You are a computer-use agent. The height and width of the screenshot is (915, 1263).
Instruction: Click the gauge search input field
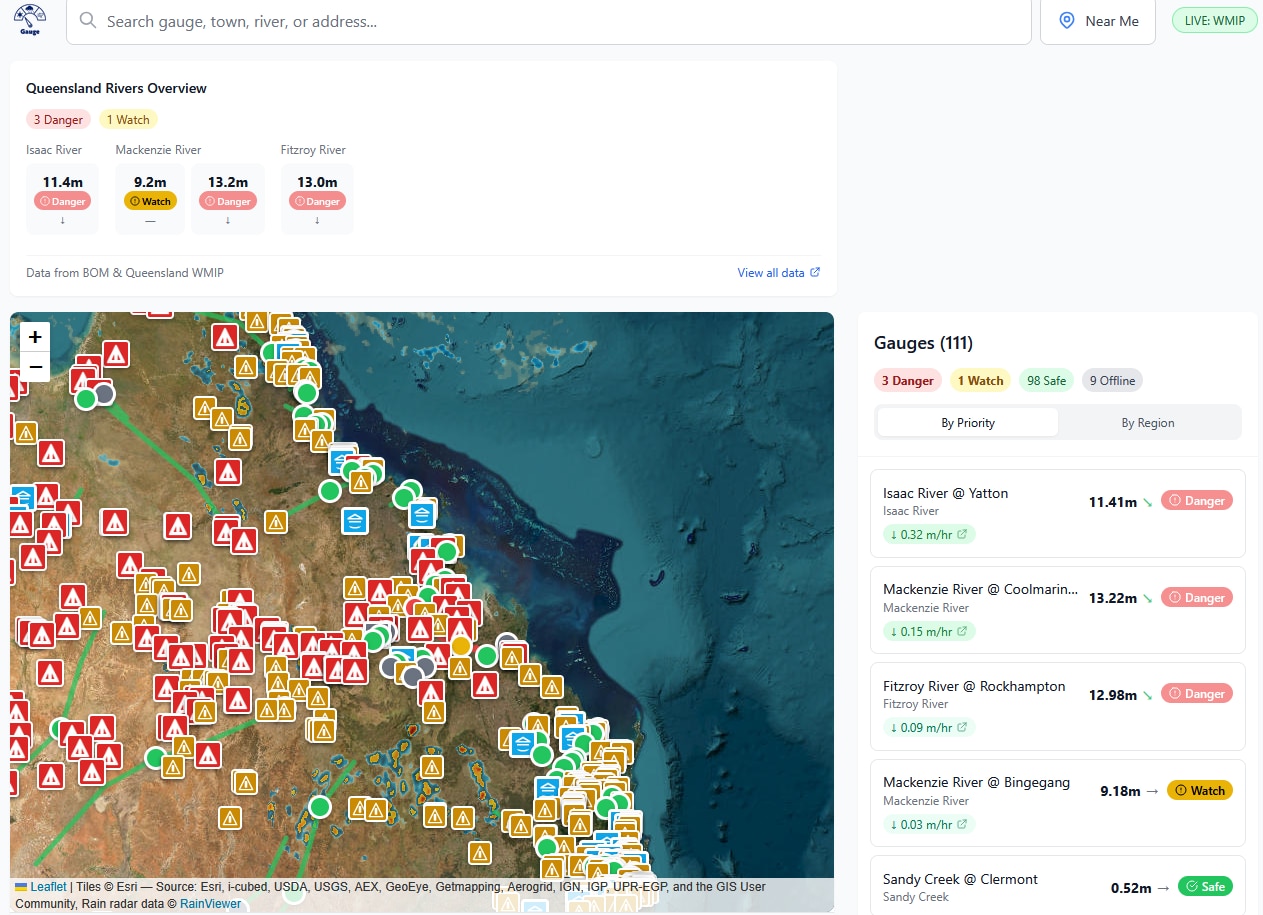point(500,20)
